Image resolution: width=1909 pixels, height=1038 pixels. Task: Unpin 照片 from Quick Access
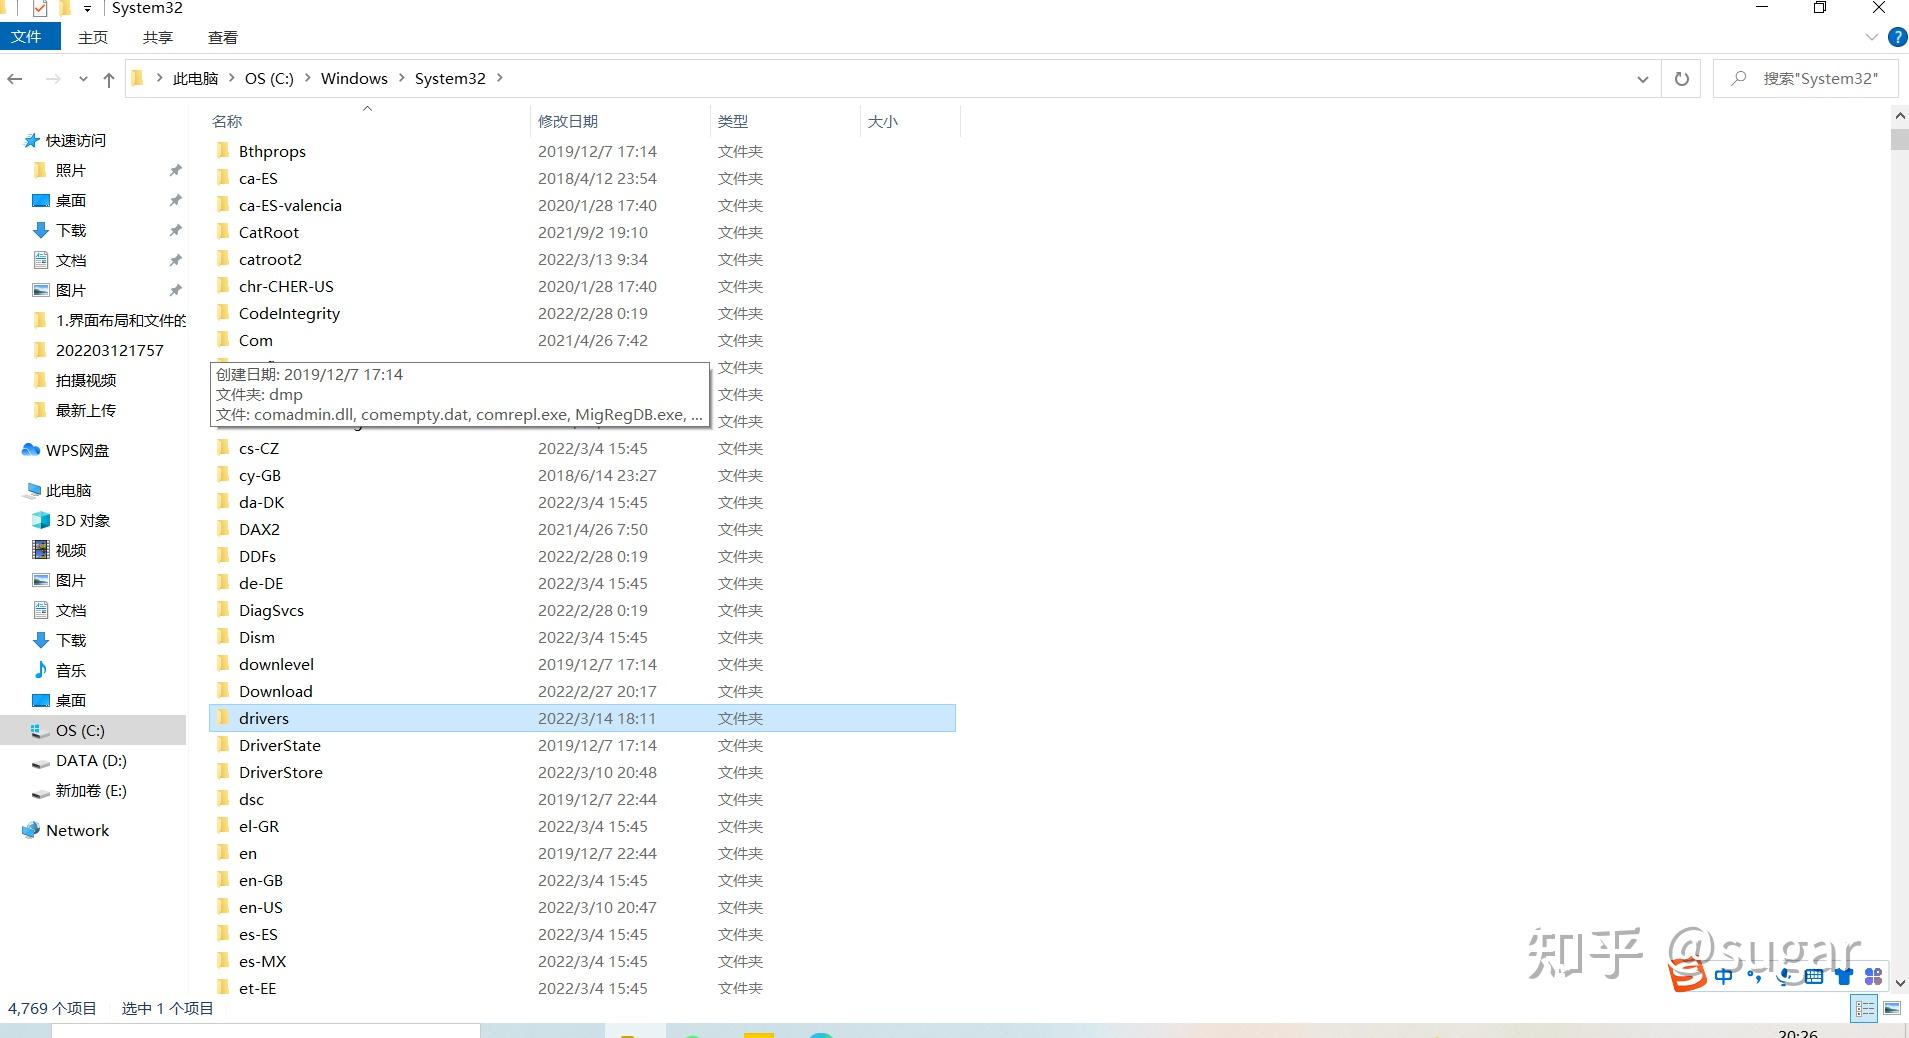tap(176, 170)
